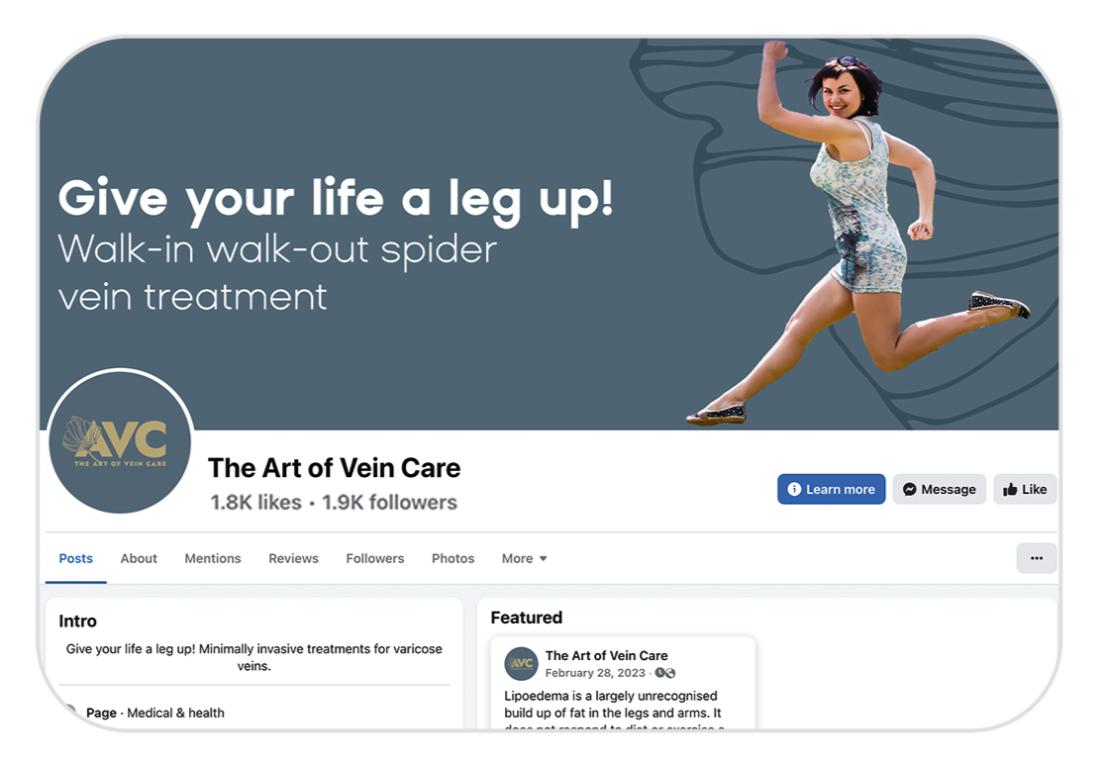Open the Photos tab
1101x768 pixels.
coord(453,559)
